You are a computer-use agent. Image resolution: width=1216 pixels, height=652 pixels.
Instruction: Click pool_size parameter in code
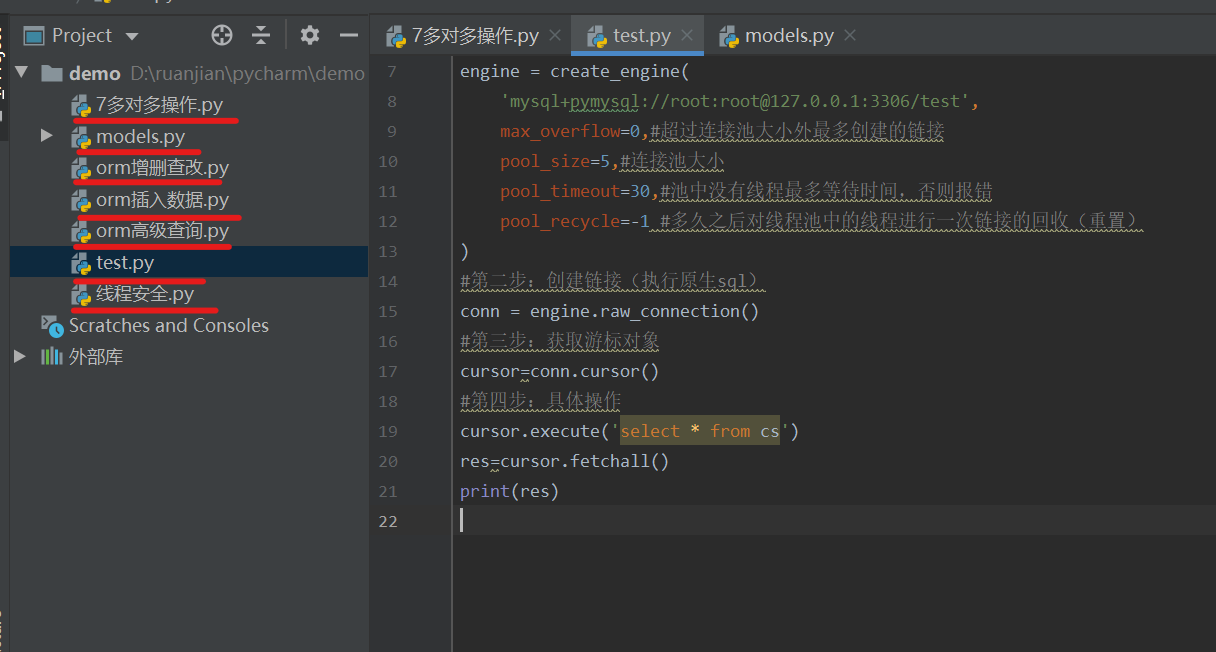click(545, 161)
